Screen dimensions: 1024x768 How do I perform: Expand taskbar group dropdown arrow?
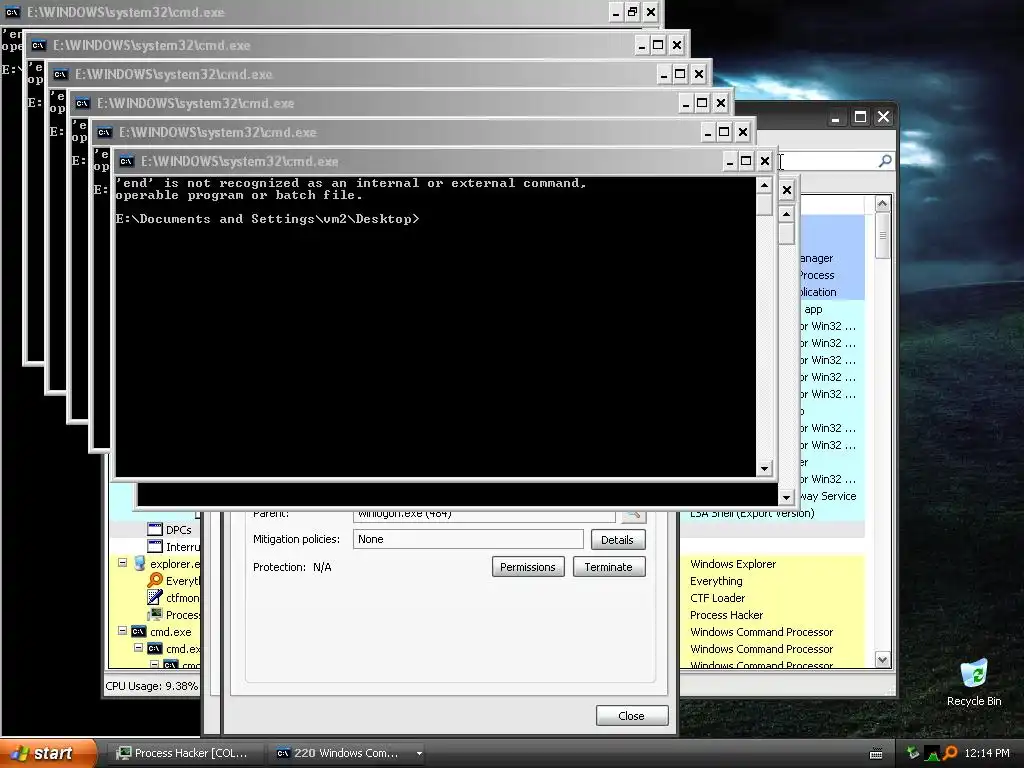click(x=419, y=753)
